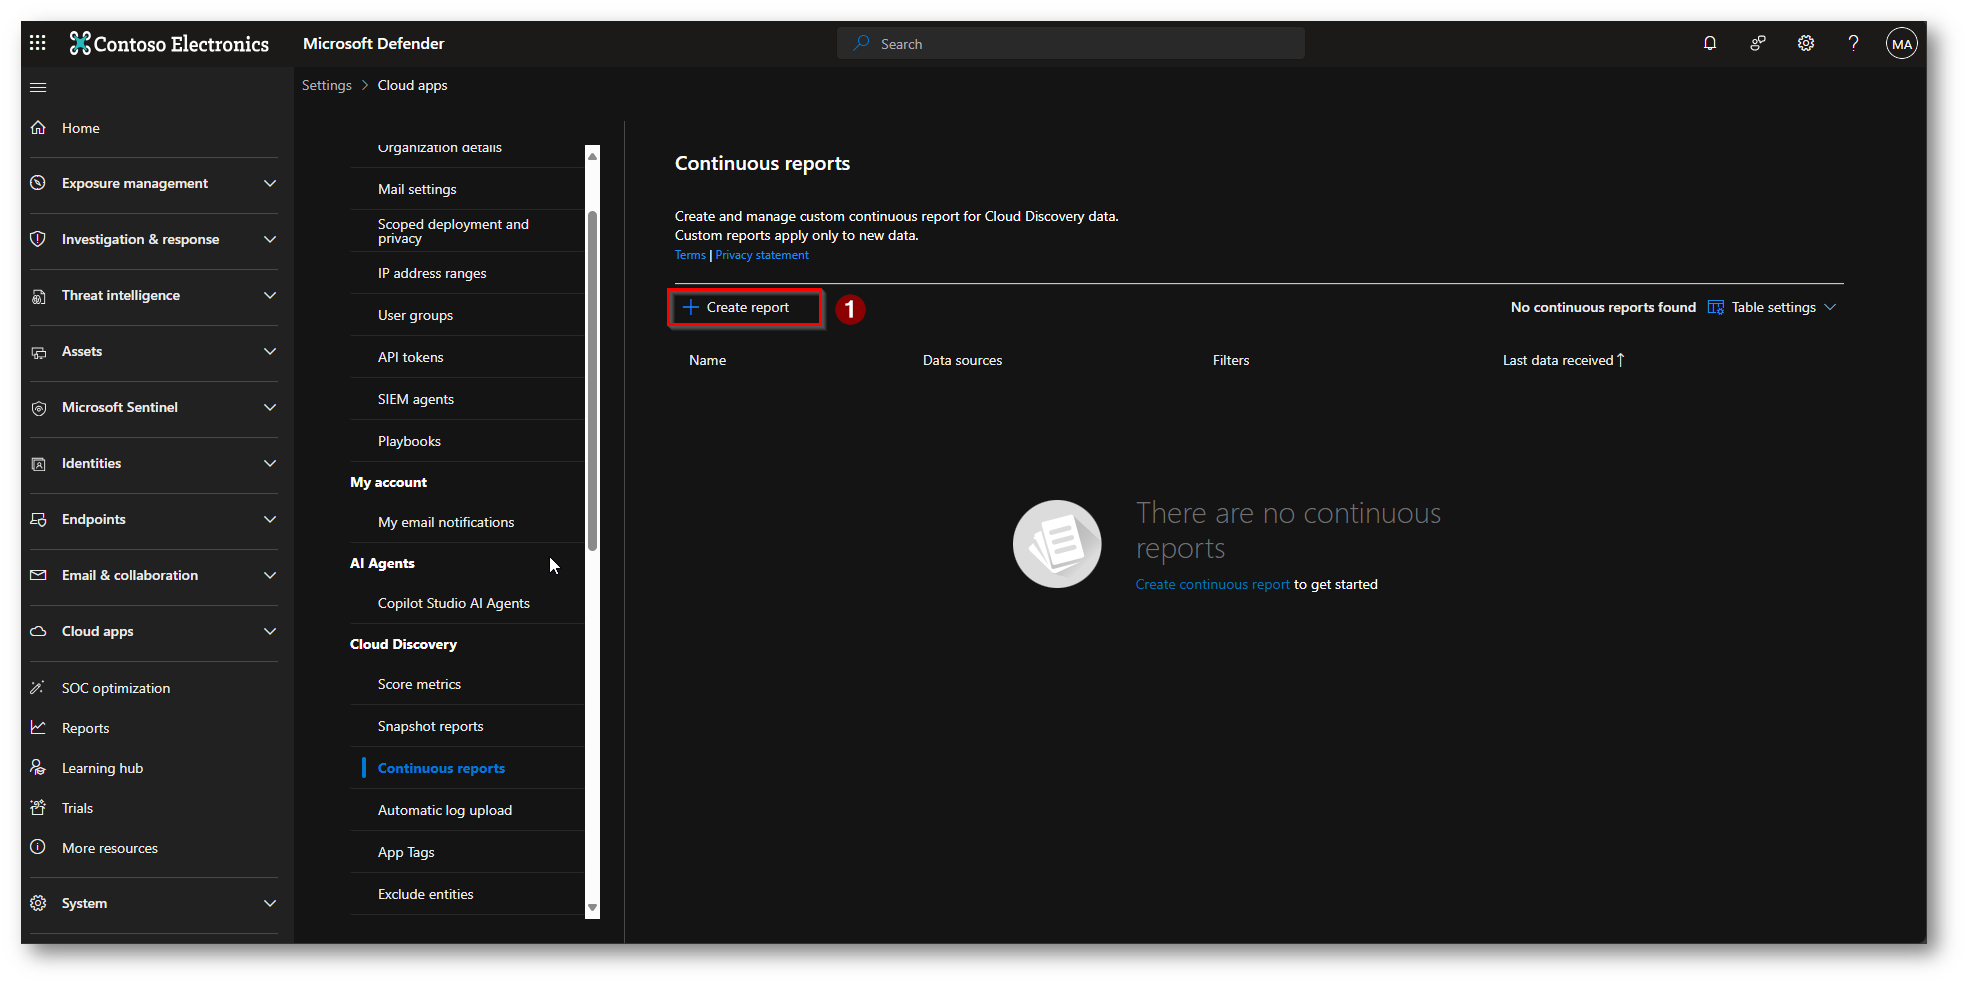Image resolution: width=1969 pixels, height=986 pixels.
Task: Click the help question mark icon
Action: [x=1853, y=43]
